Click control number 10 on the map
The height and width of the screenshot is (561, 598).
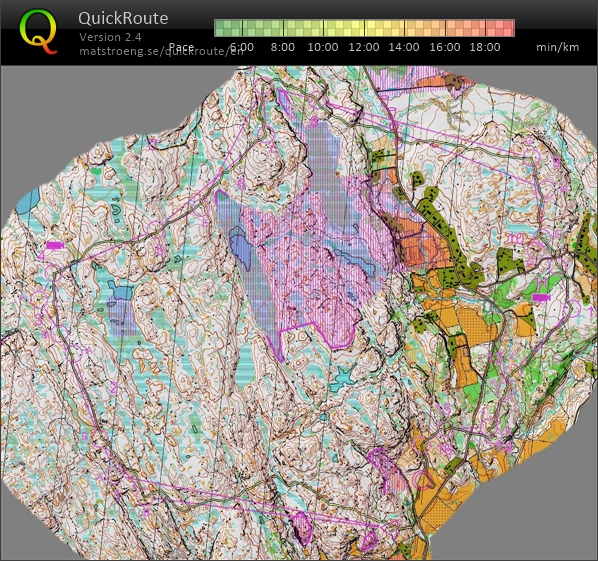tap(517, 238)
